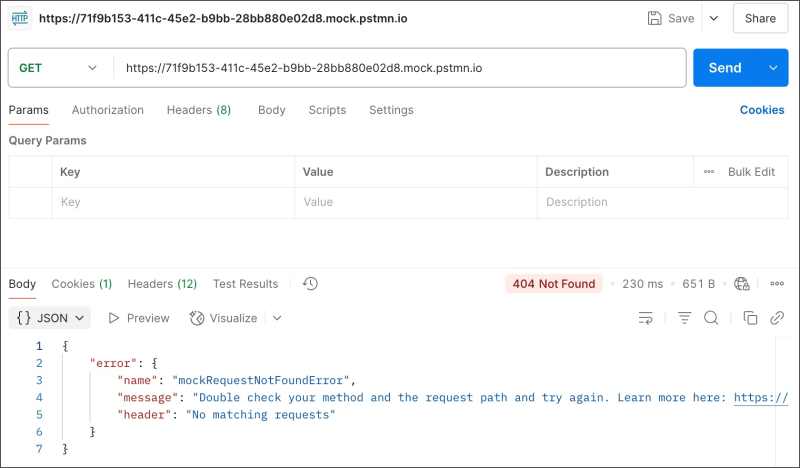This screenshot has height=468, width=800.
Task: Click the Share button
Action: 760,18
